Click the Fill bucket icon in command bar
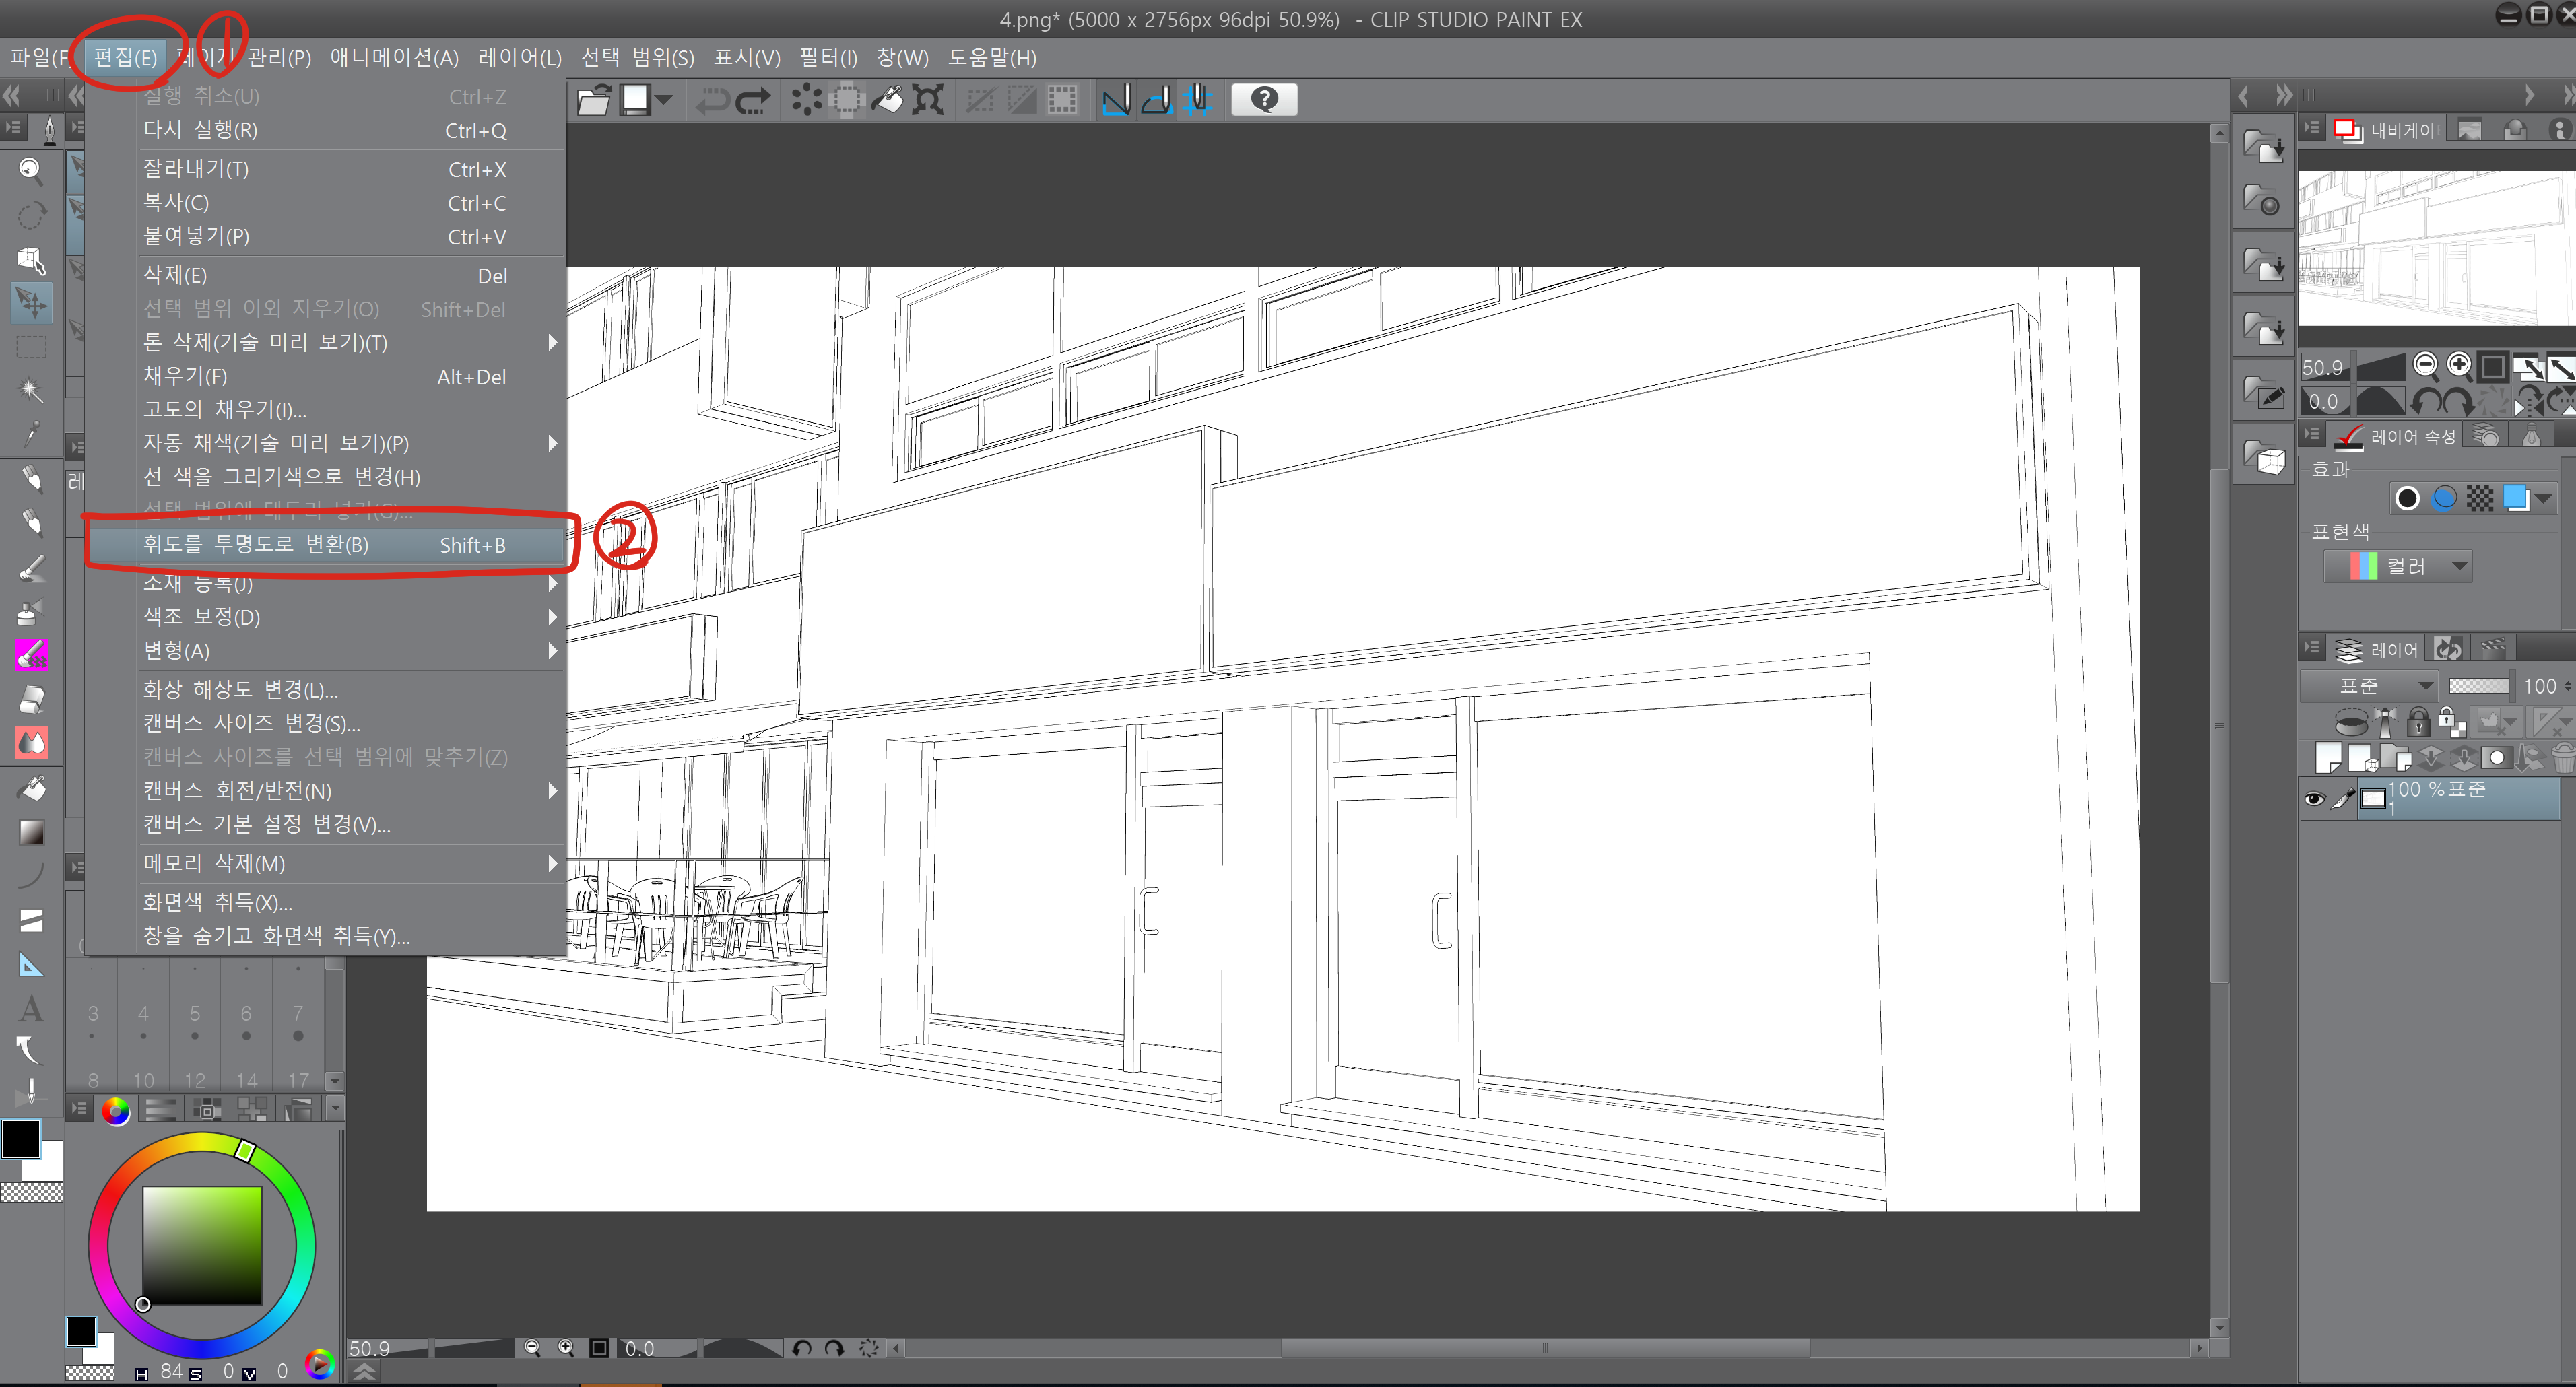The image size is (2576, 1387). pyautogui.click(x=887, y=100)
